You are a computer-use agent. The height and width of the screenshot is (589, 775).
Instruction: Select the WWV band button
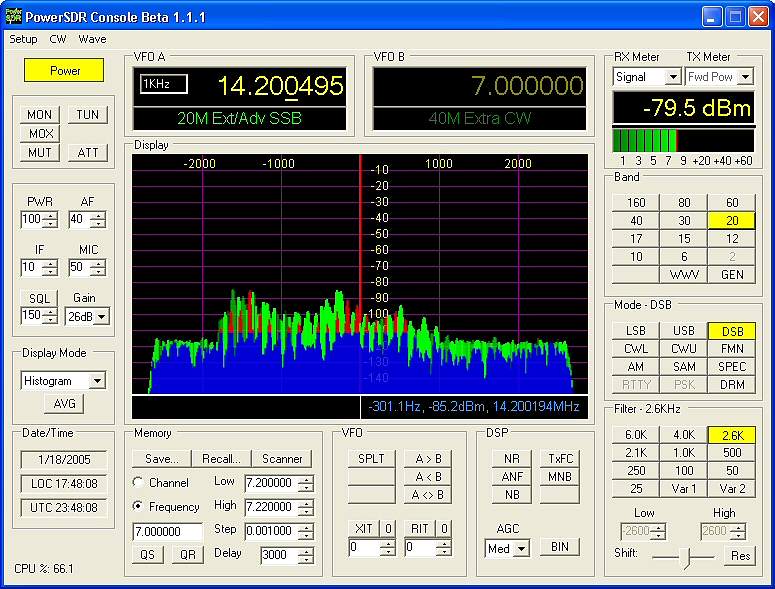coord(684,275)
